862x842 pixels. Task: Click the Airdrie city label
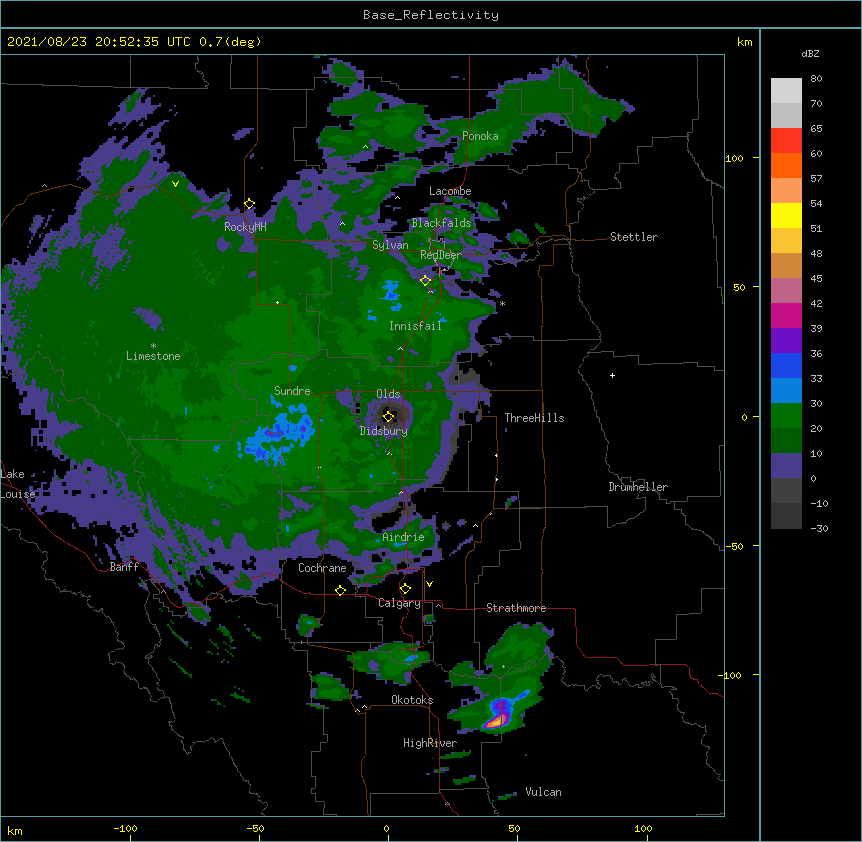pos(403,537)
